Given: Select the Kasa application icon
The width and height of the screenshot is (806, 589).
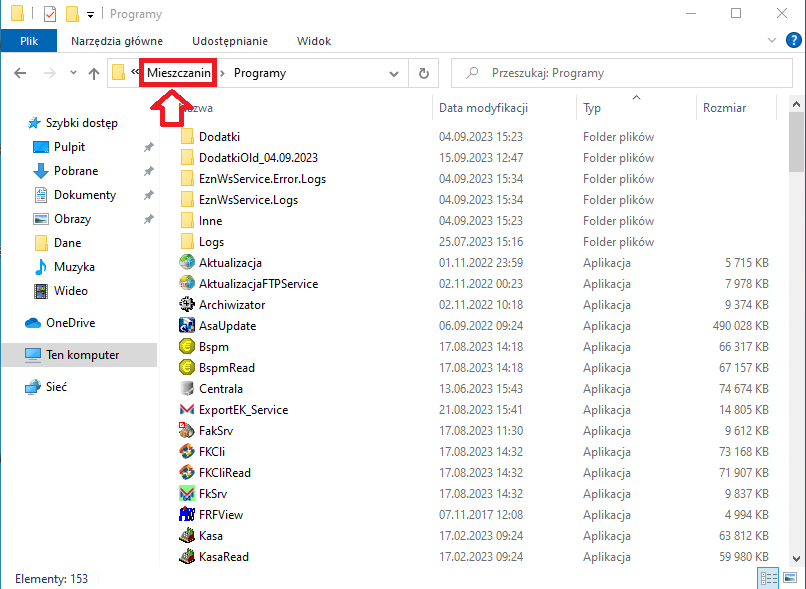Looking at the screenshot, I should (x=186, y=536).
